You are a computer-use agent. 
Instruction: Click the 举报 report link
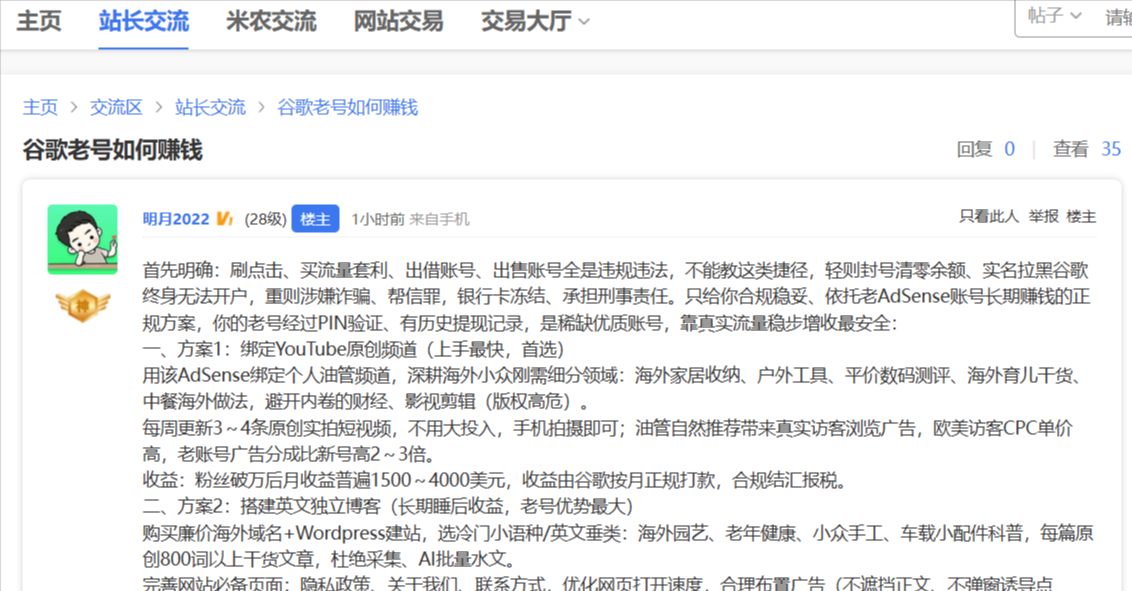pos(1043,216)
